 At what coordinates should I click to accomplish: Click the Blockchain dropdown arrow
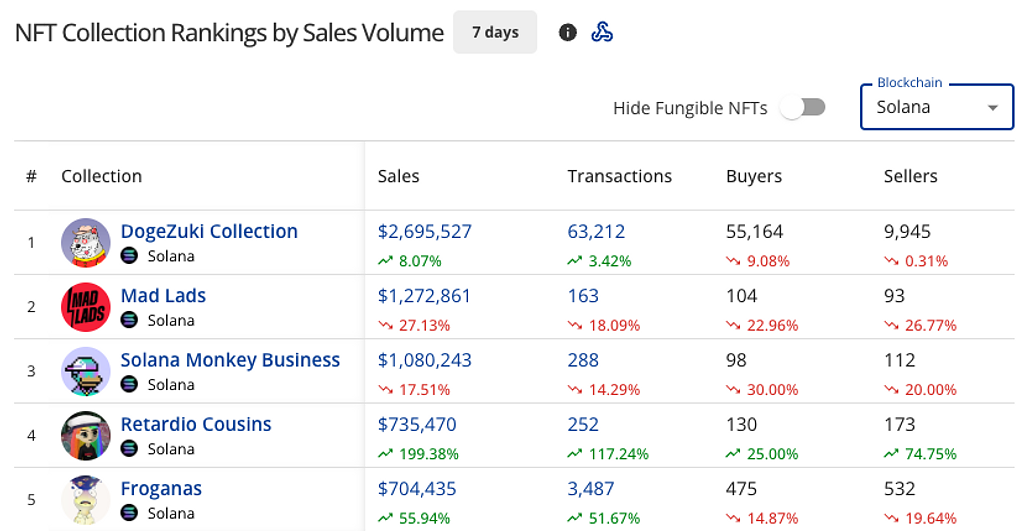pos(993,108)
